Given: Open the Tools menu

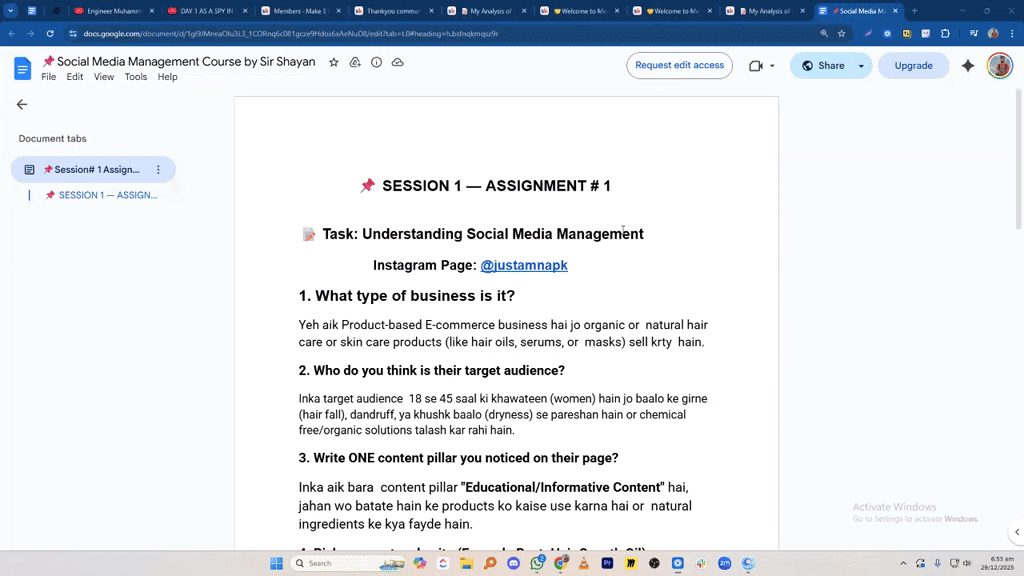Looking at the screenshot, I should pos(136,76).
